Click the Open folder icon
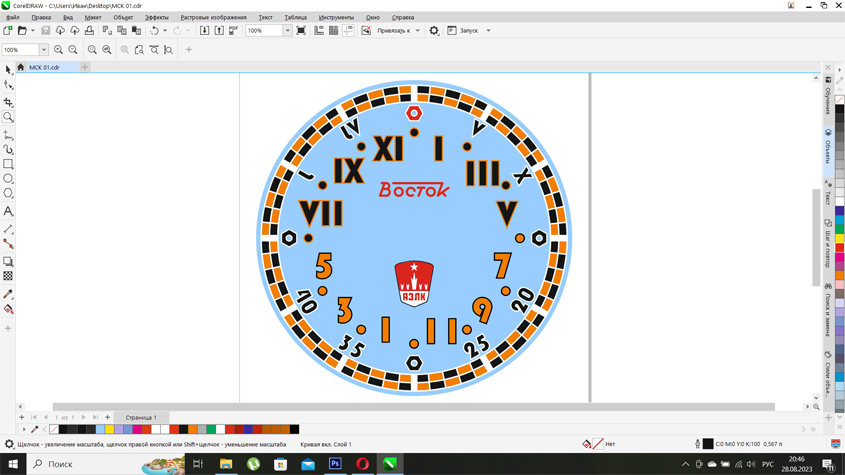845x475 pixels. 22,31
